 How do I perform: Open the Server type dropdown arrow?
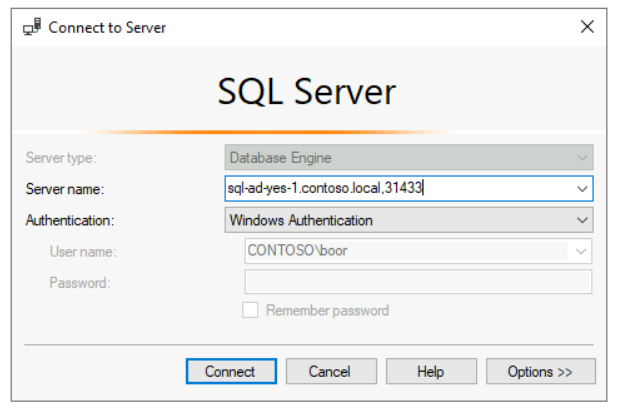tap(582, 158)
